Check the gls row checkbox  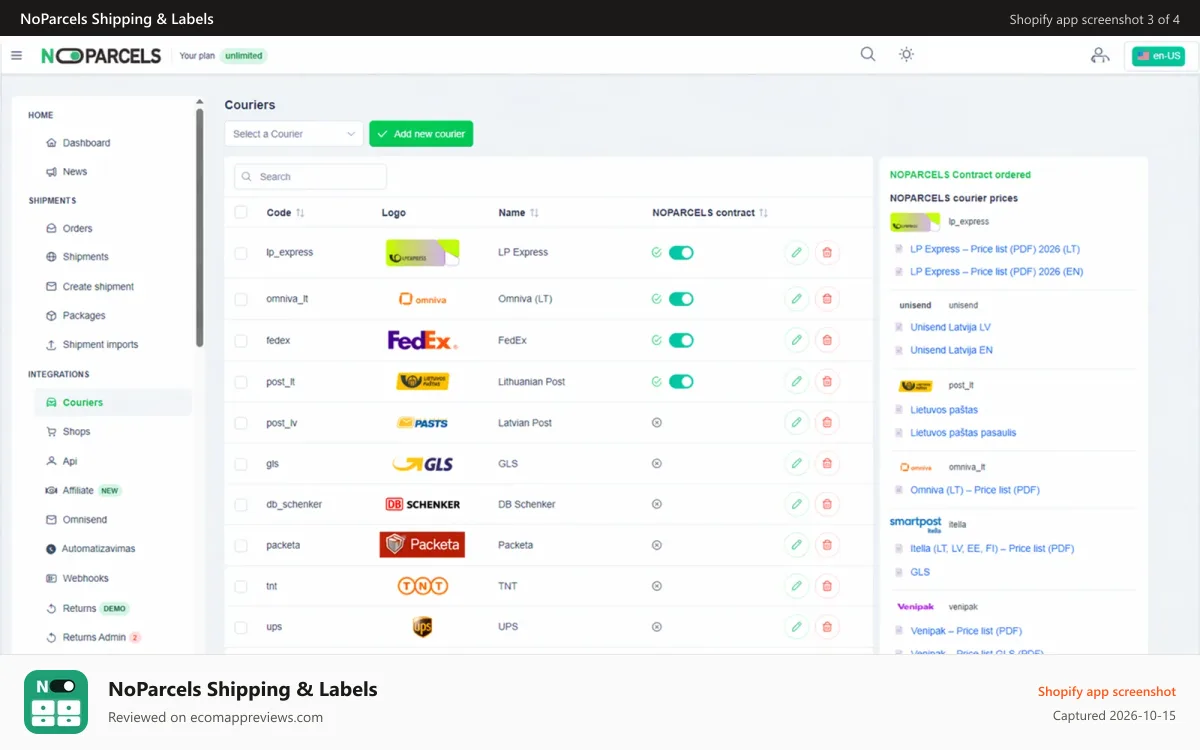[240, 464]
